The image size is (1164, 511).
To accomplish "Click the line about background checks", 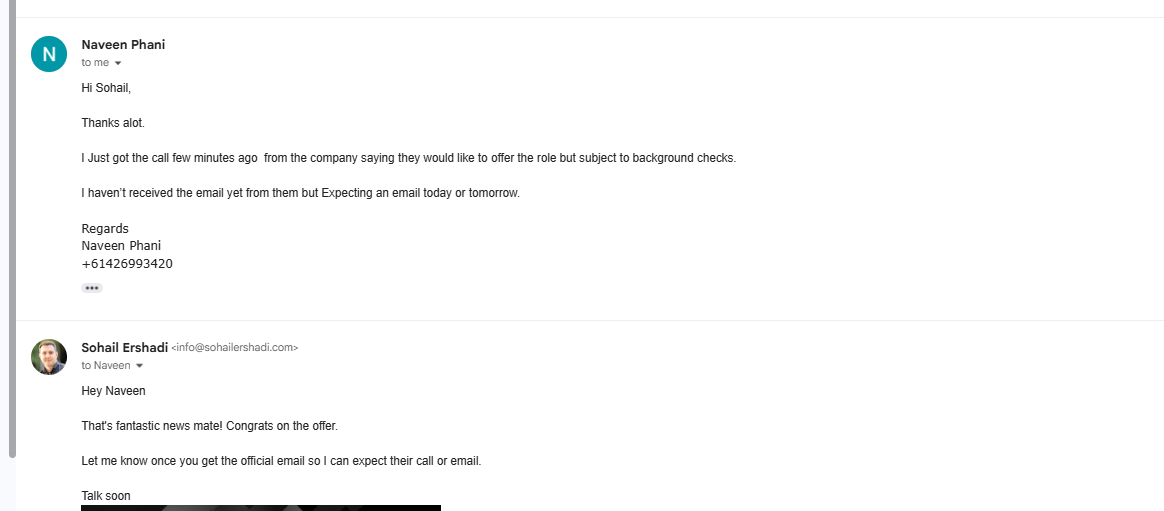I will (x=408, y=158).
